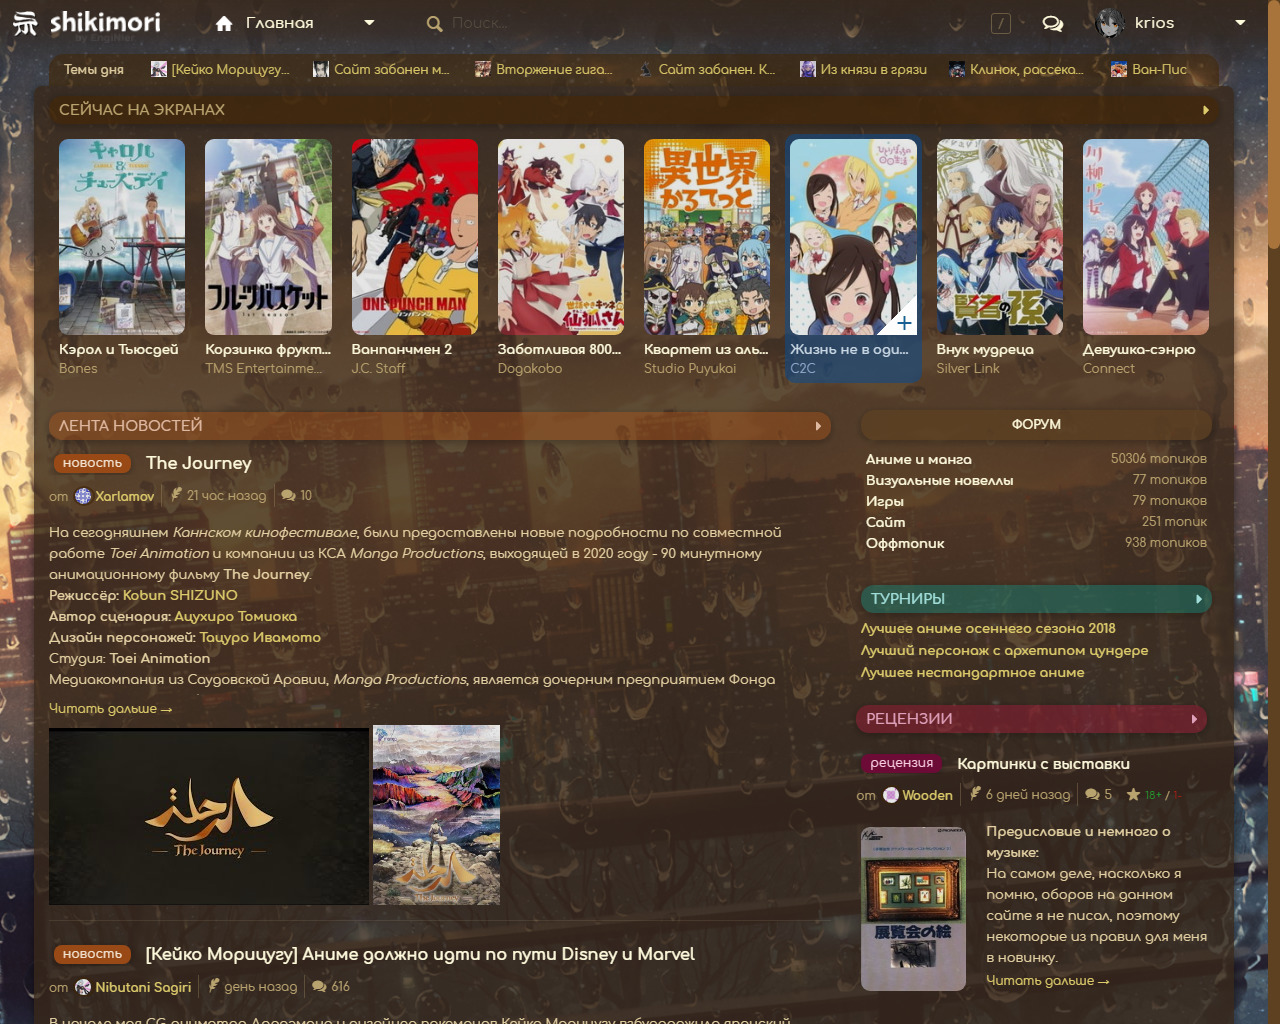Viewport: 1280px width, 1024px height.
Task: Click the рецензия tag label
Action: 902,763
